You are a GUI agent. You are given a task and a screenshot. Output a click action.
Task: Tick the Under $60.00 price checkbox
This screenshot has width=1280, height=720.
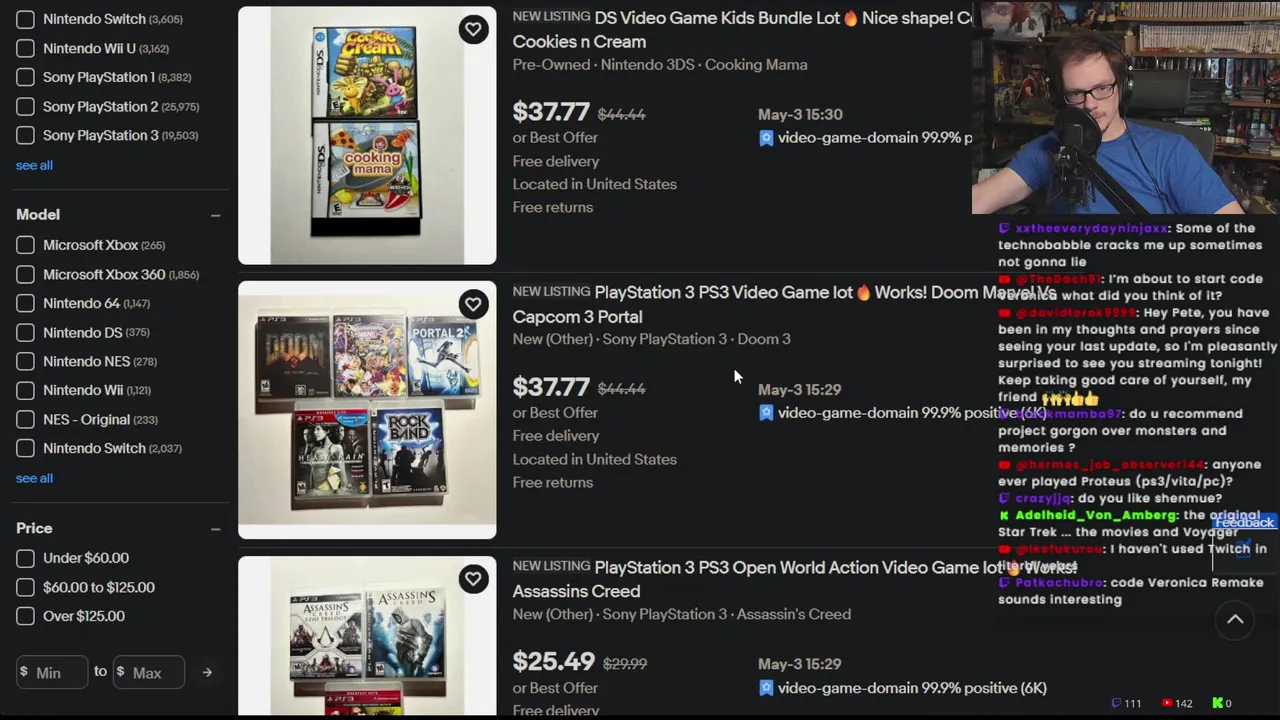[25, 558]
